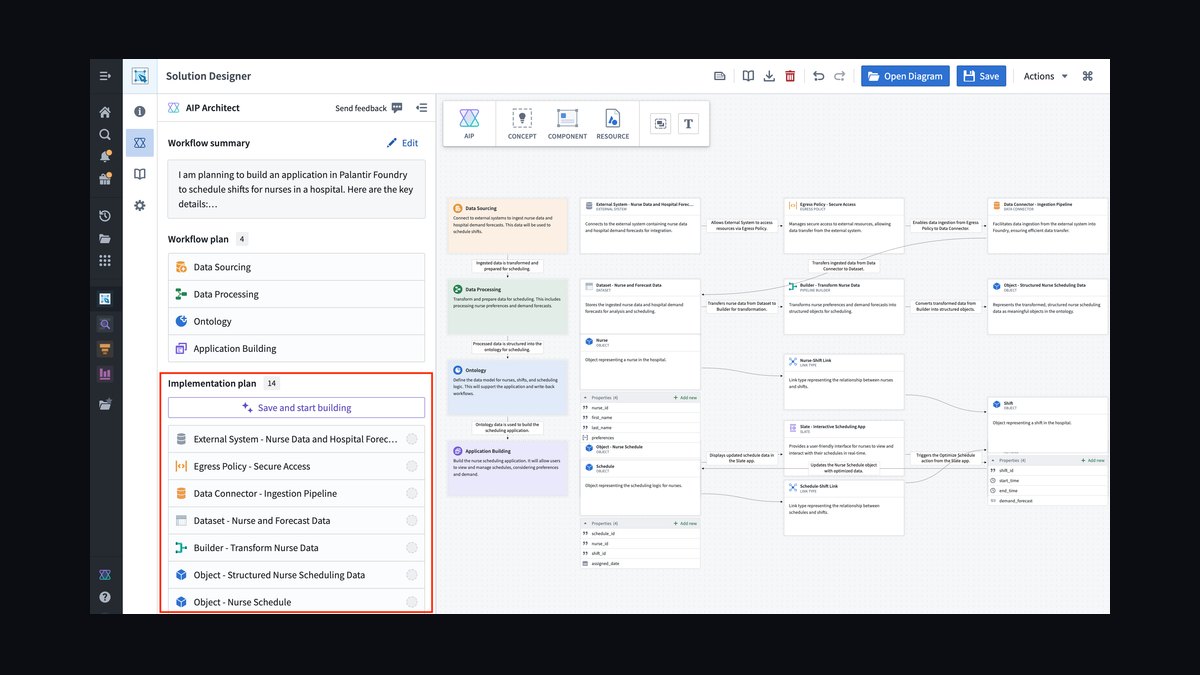
Task: Open the documentation book panel icon
Action: pyautogui.click(x=140, y=174)
